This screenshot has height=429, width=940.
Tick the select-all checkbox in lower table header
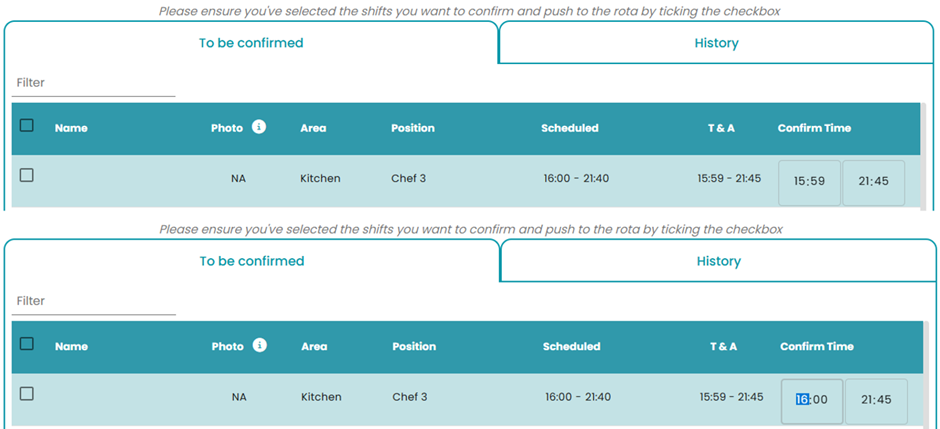[x=26, y=343]
